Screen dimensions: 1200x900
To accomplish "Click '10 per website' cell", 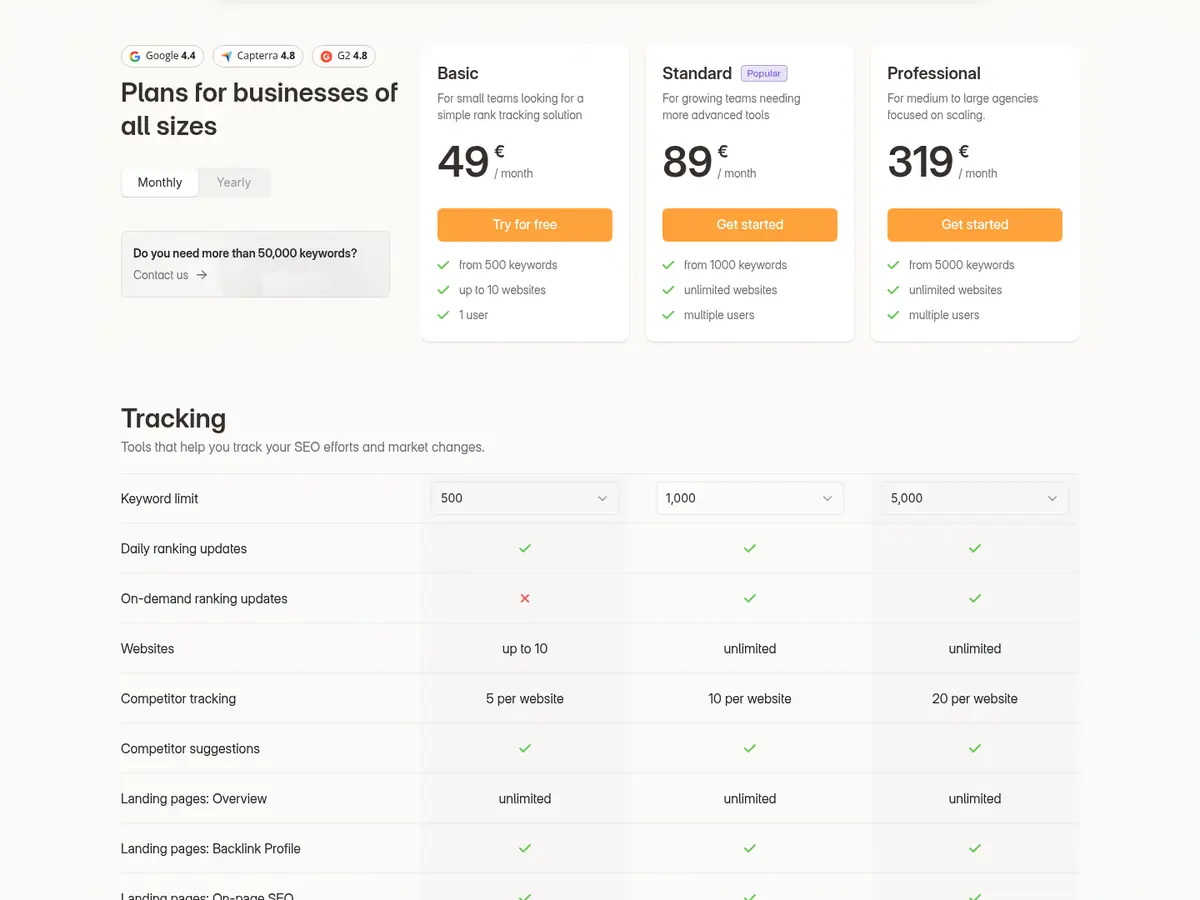I will tap(750, 698).
